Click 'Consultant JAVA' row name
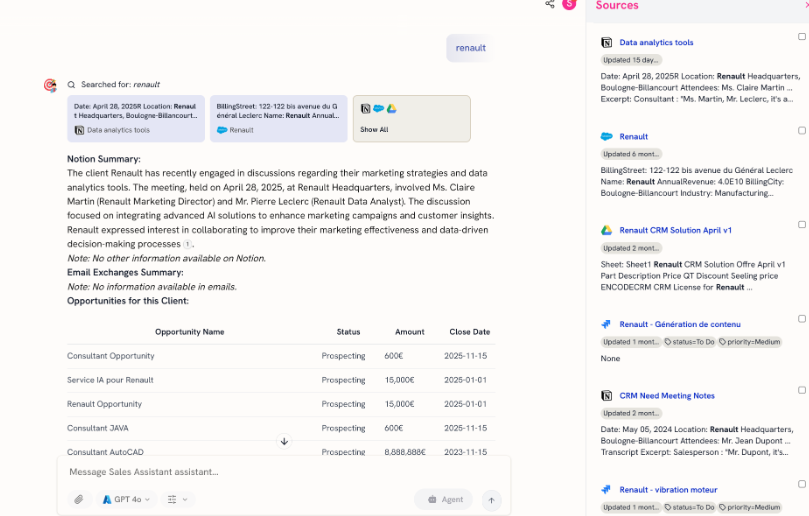 [x=98, y=428]
